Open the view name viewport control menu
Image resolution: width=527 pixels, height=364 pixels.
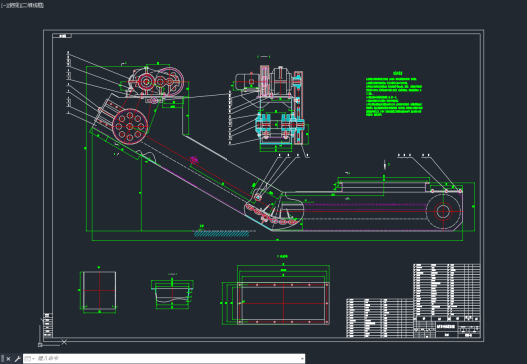click(x=13, y=5)
